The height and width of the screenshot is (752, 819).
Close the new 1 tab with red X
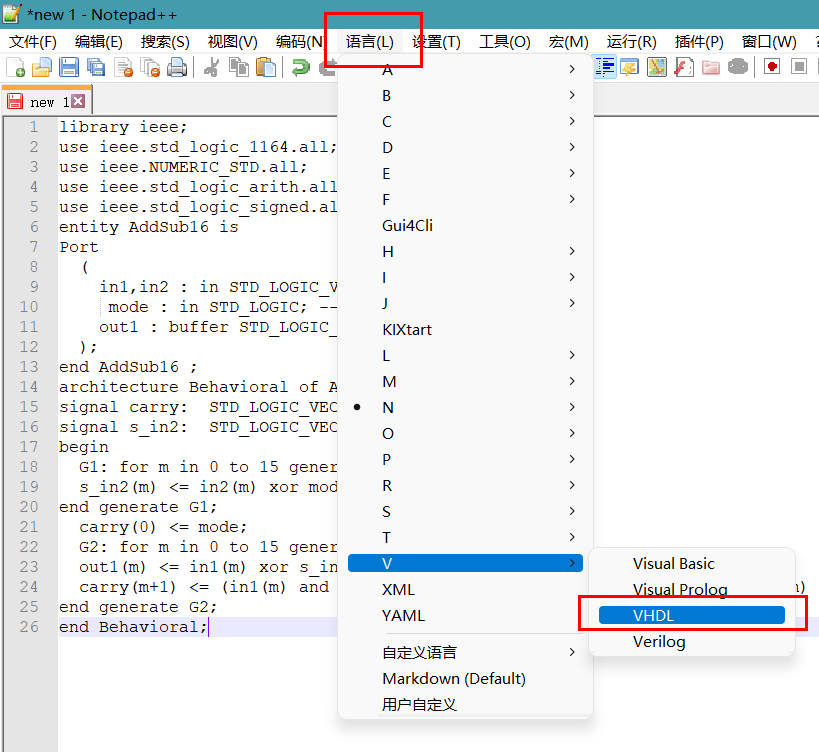[x=78, y=101]
